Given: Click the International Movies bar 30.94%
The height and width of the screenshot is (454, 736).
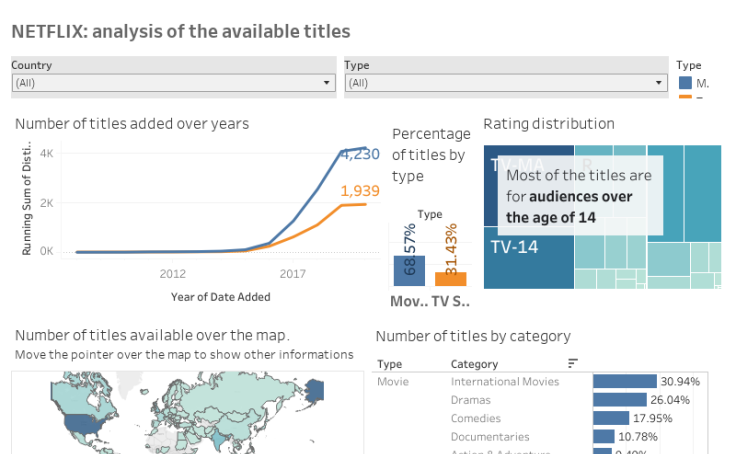Looking at the screenshot, I should click(625, 381).
